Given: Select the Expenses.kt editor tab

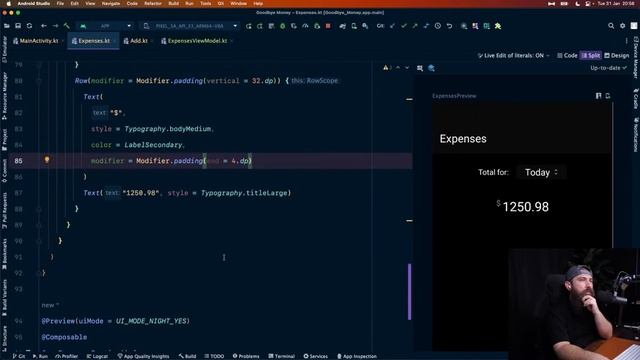Looking at the screenshot, I should tap(93, 41).
